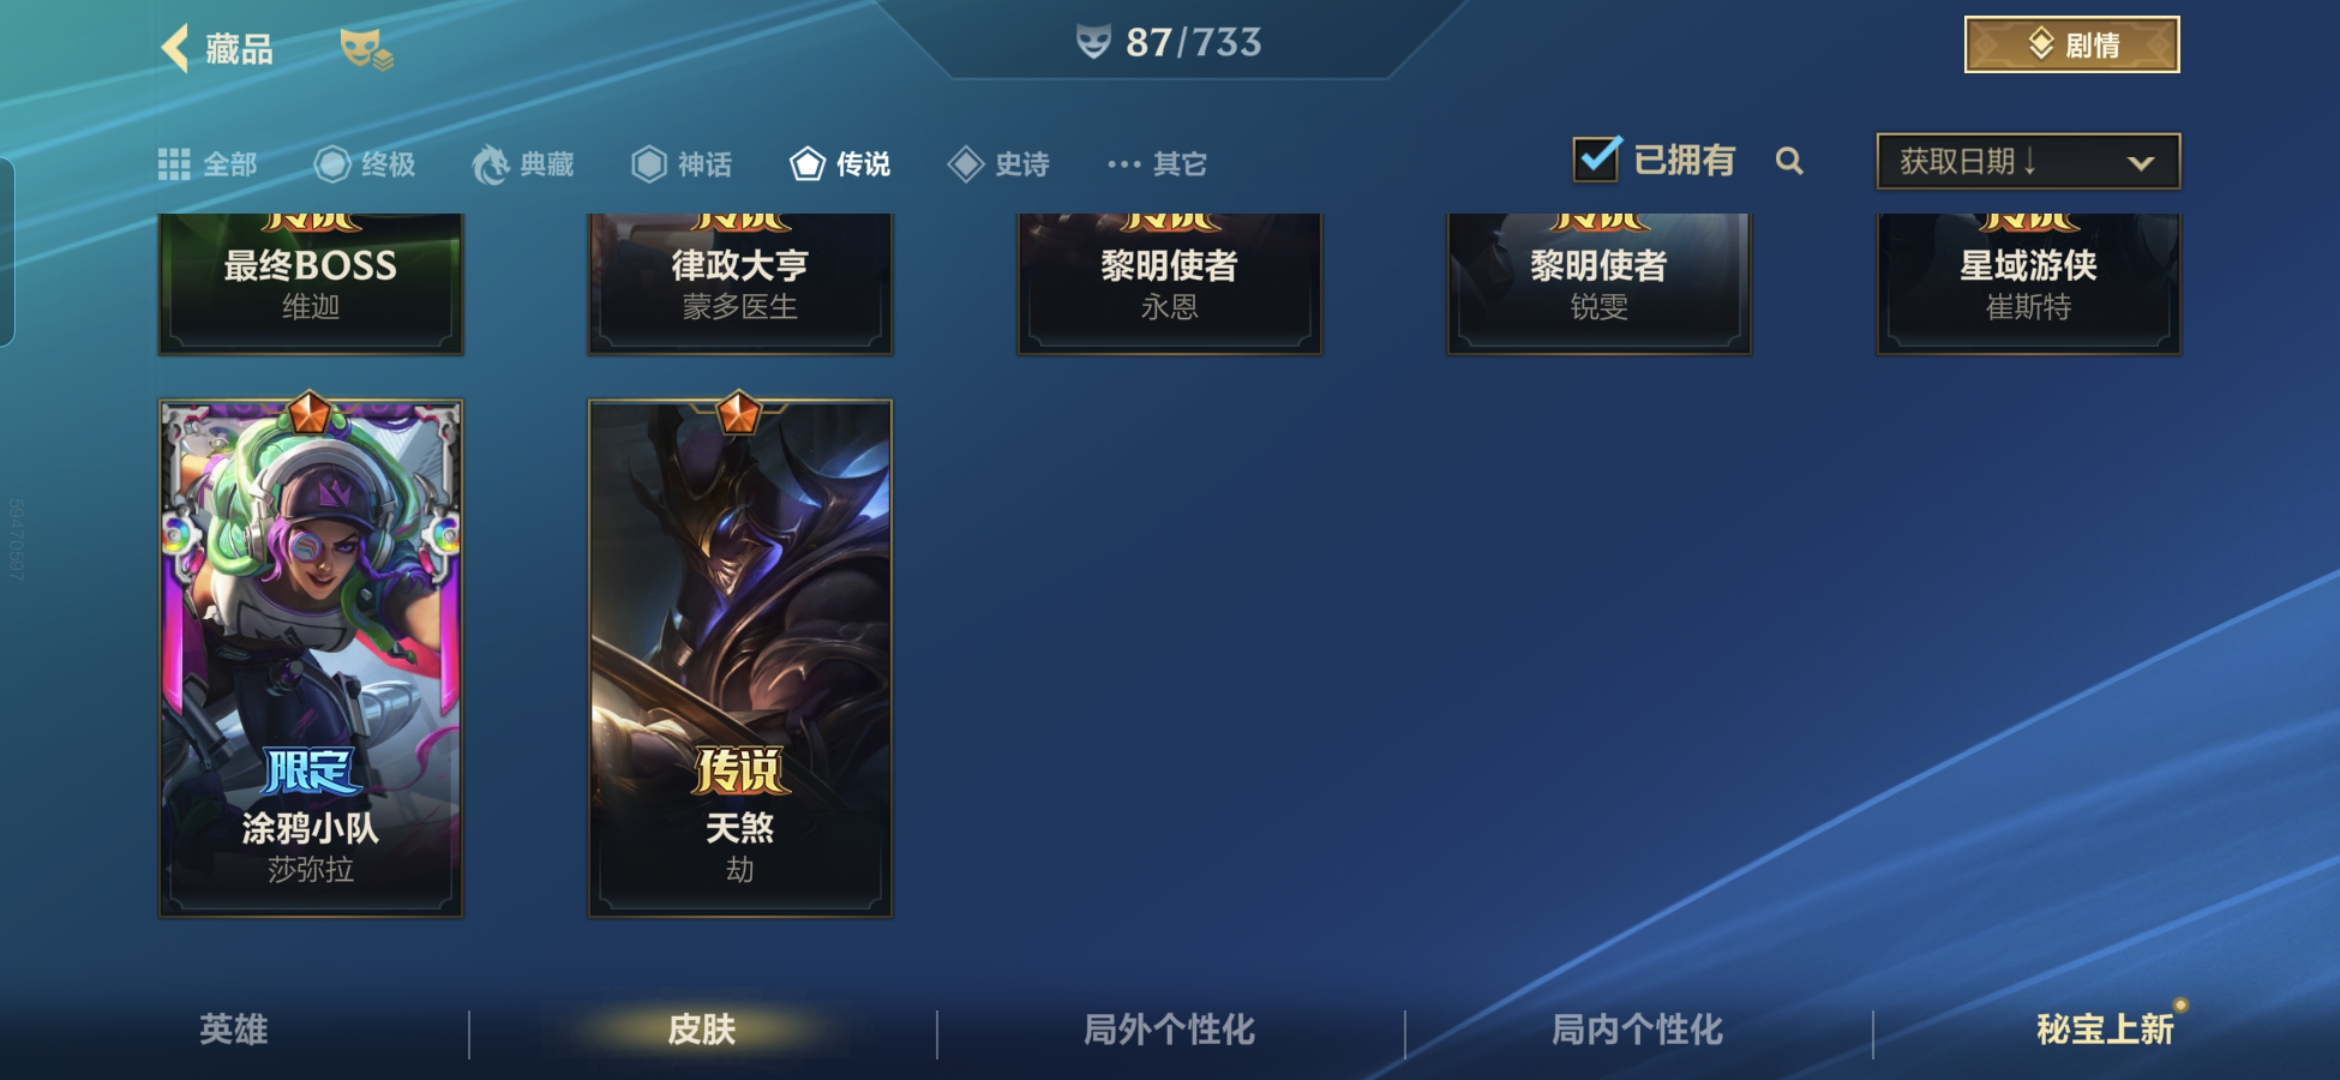
Task: Filter skins by 终极 tier icon
Action: point(332,164)
